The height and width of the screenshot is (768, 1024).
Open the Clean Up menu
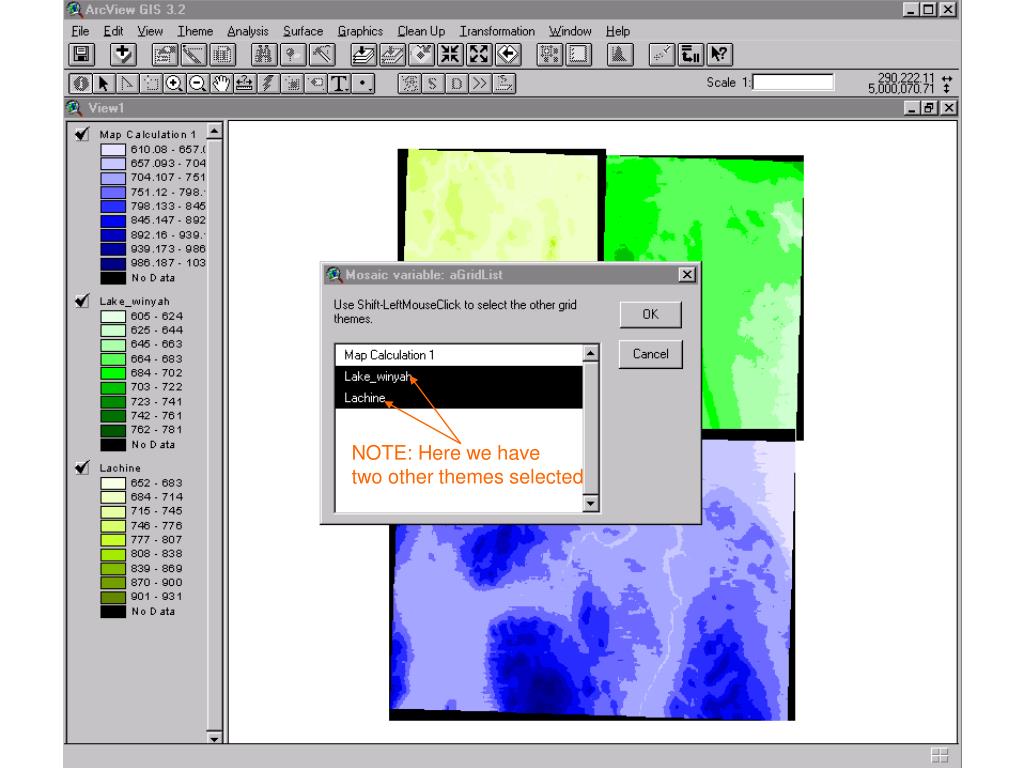421,31
